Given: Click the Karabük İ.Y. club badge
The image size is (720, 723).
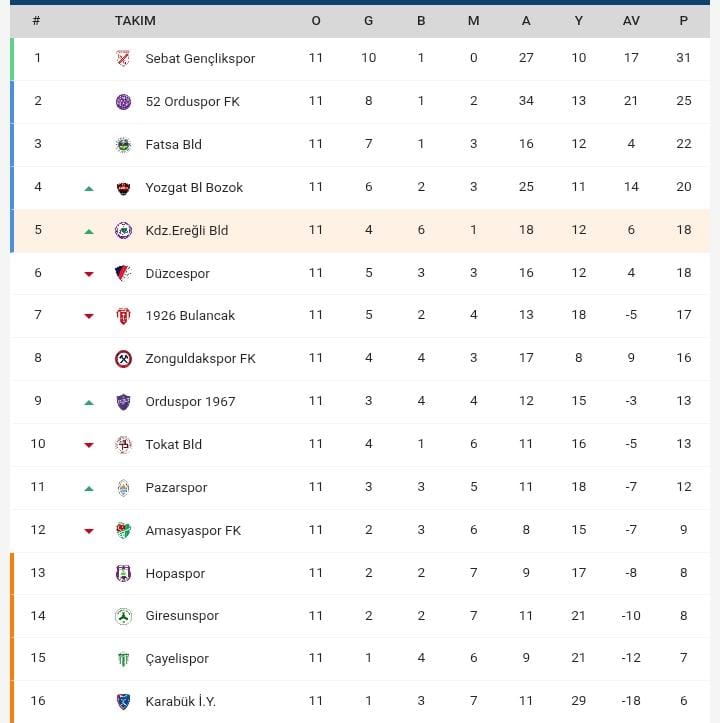Looking at the screenshot, I should coord(123,701).
